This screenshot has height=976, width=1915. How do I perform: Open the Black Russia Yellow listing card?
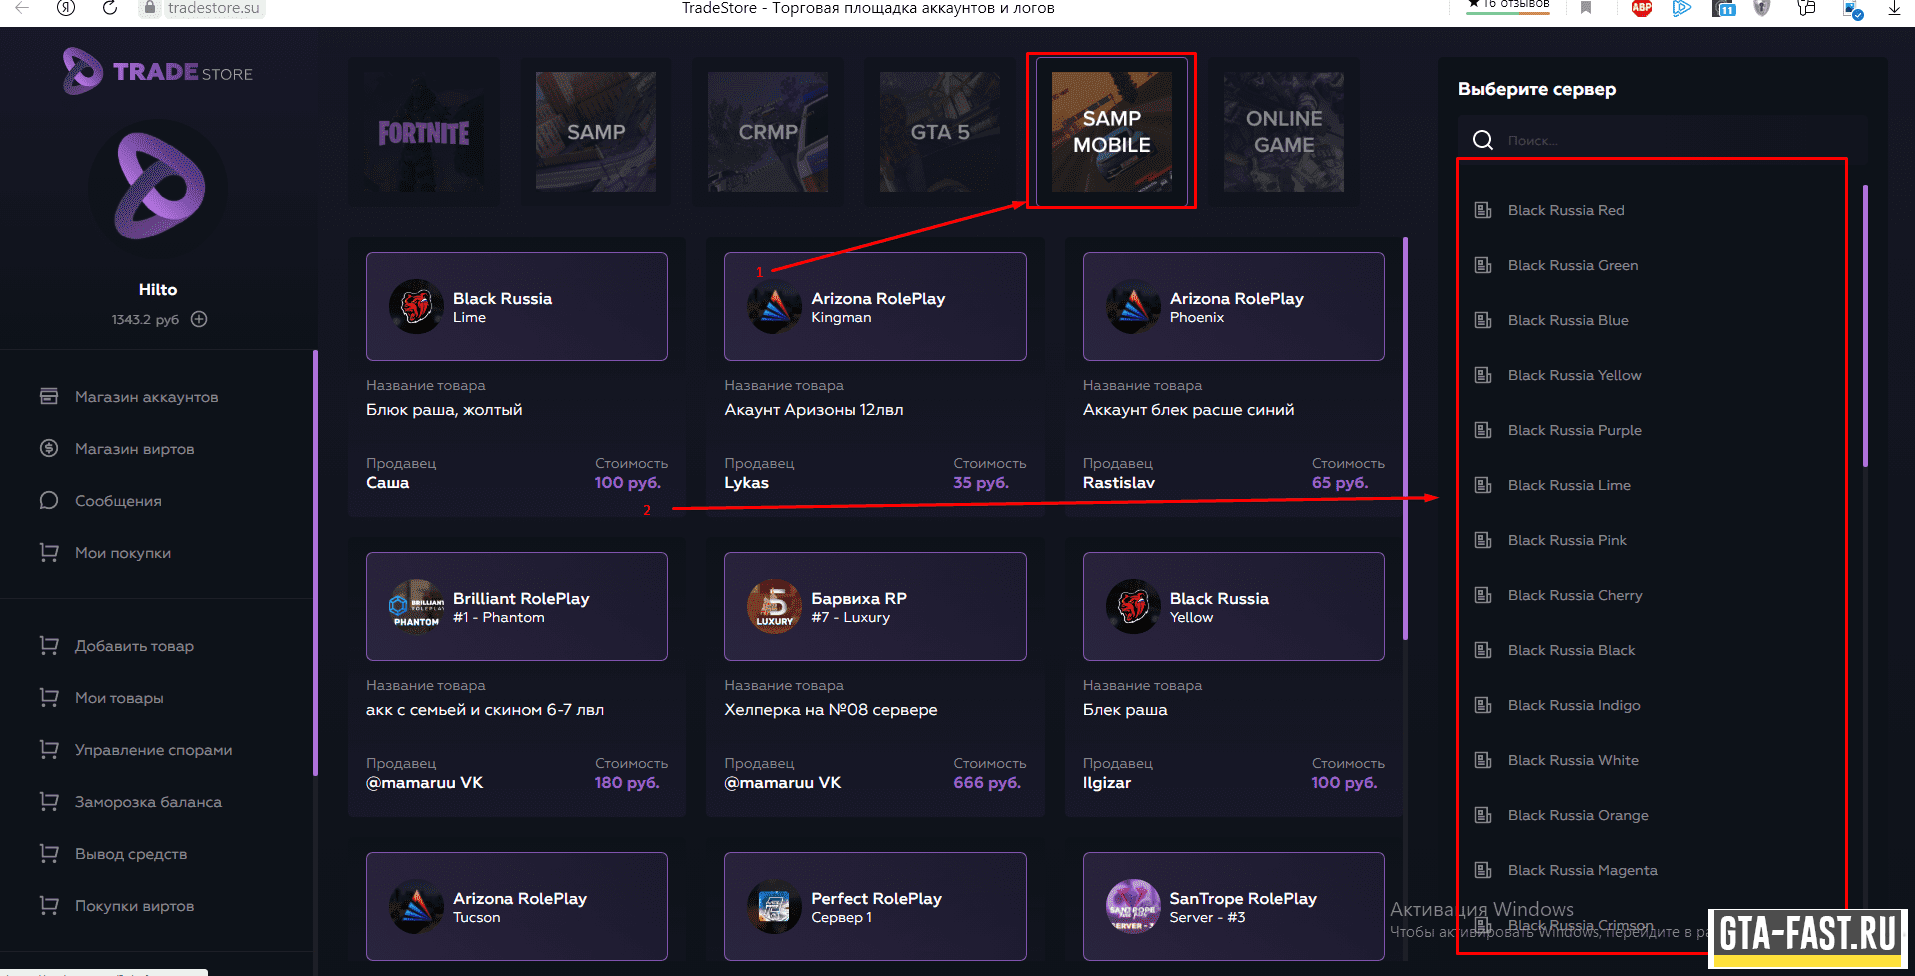click(x=1233, y=606)
